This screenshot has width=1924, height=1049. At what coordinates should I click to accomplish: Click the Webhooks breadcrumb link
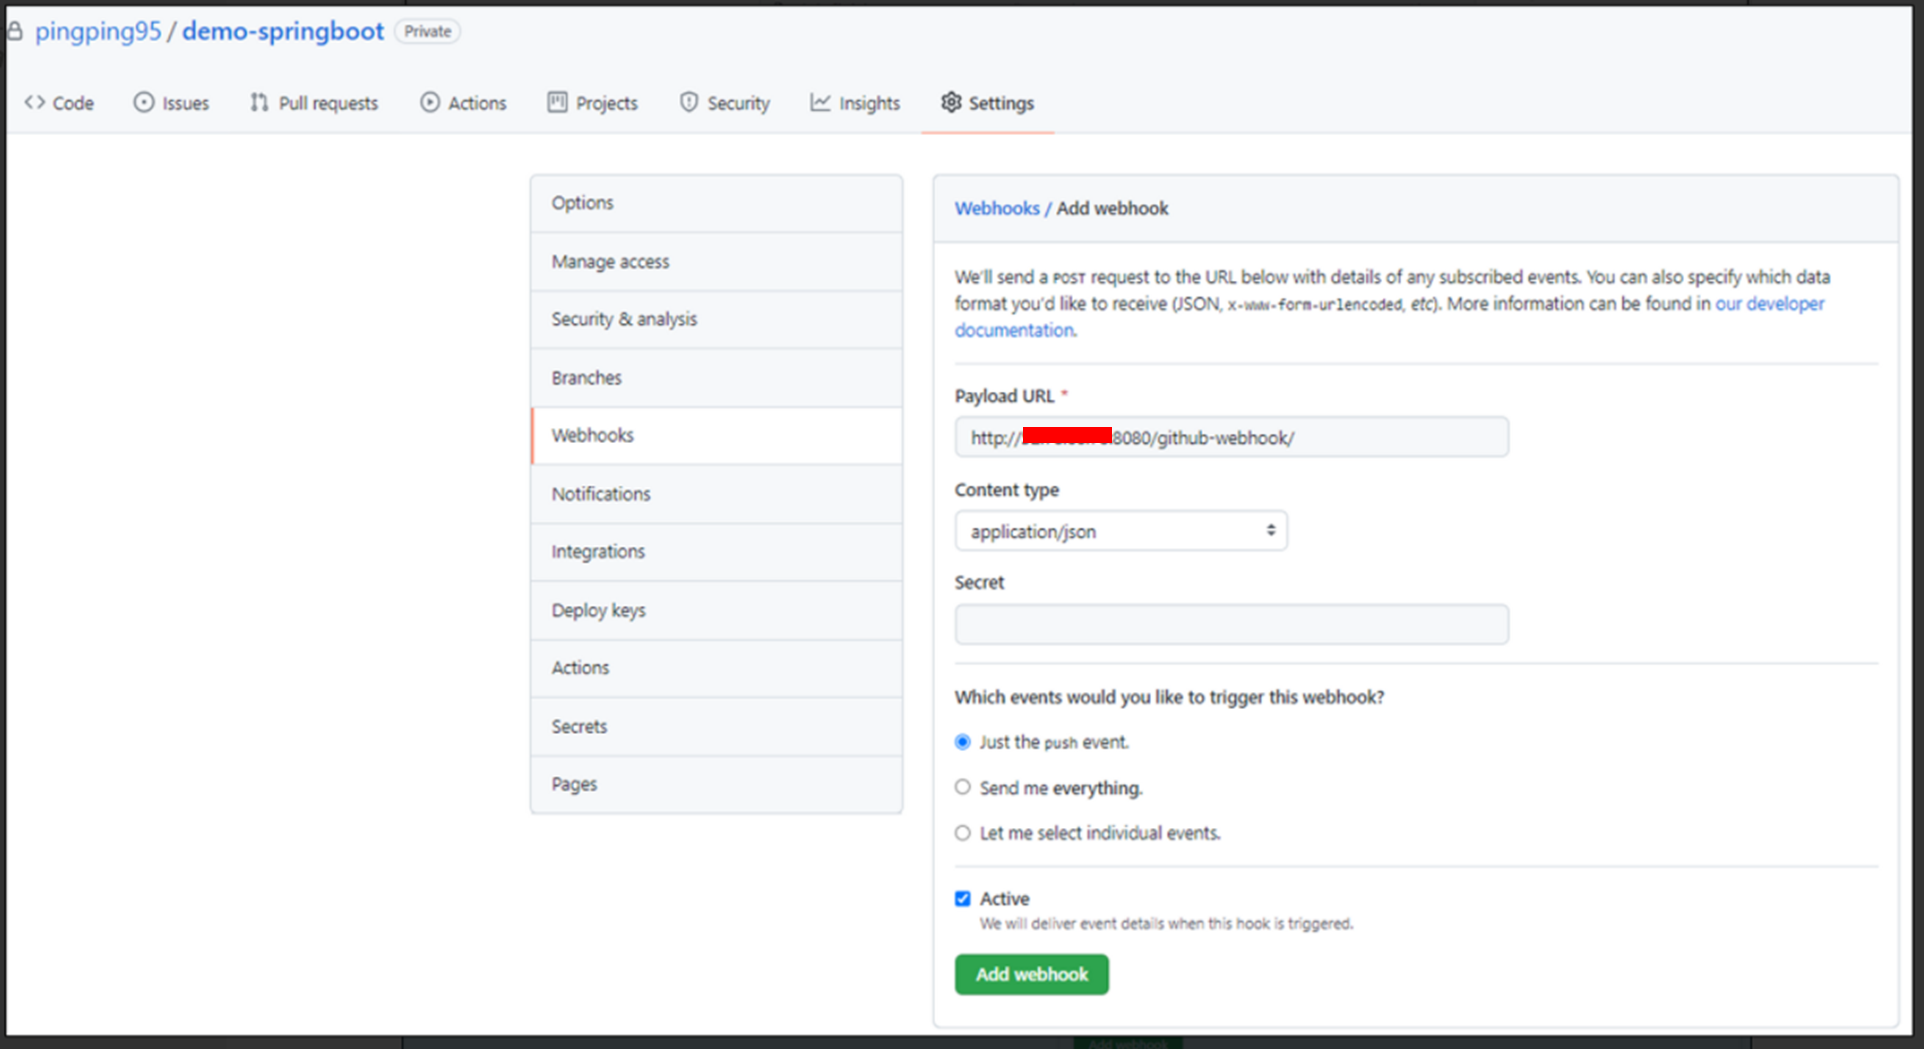click(997, 208)
